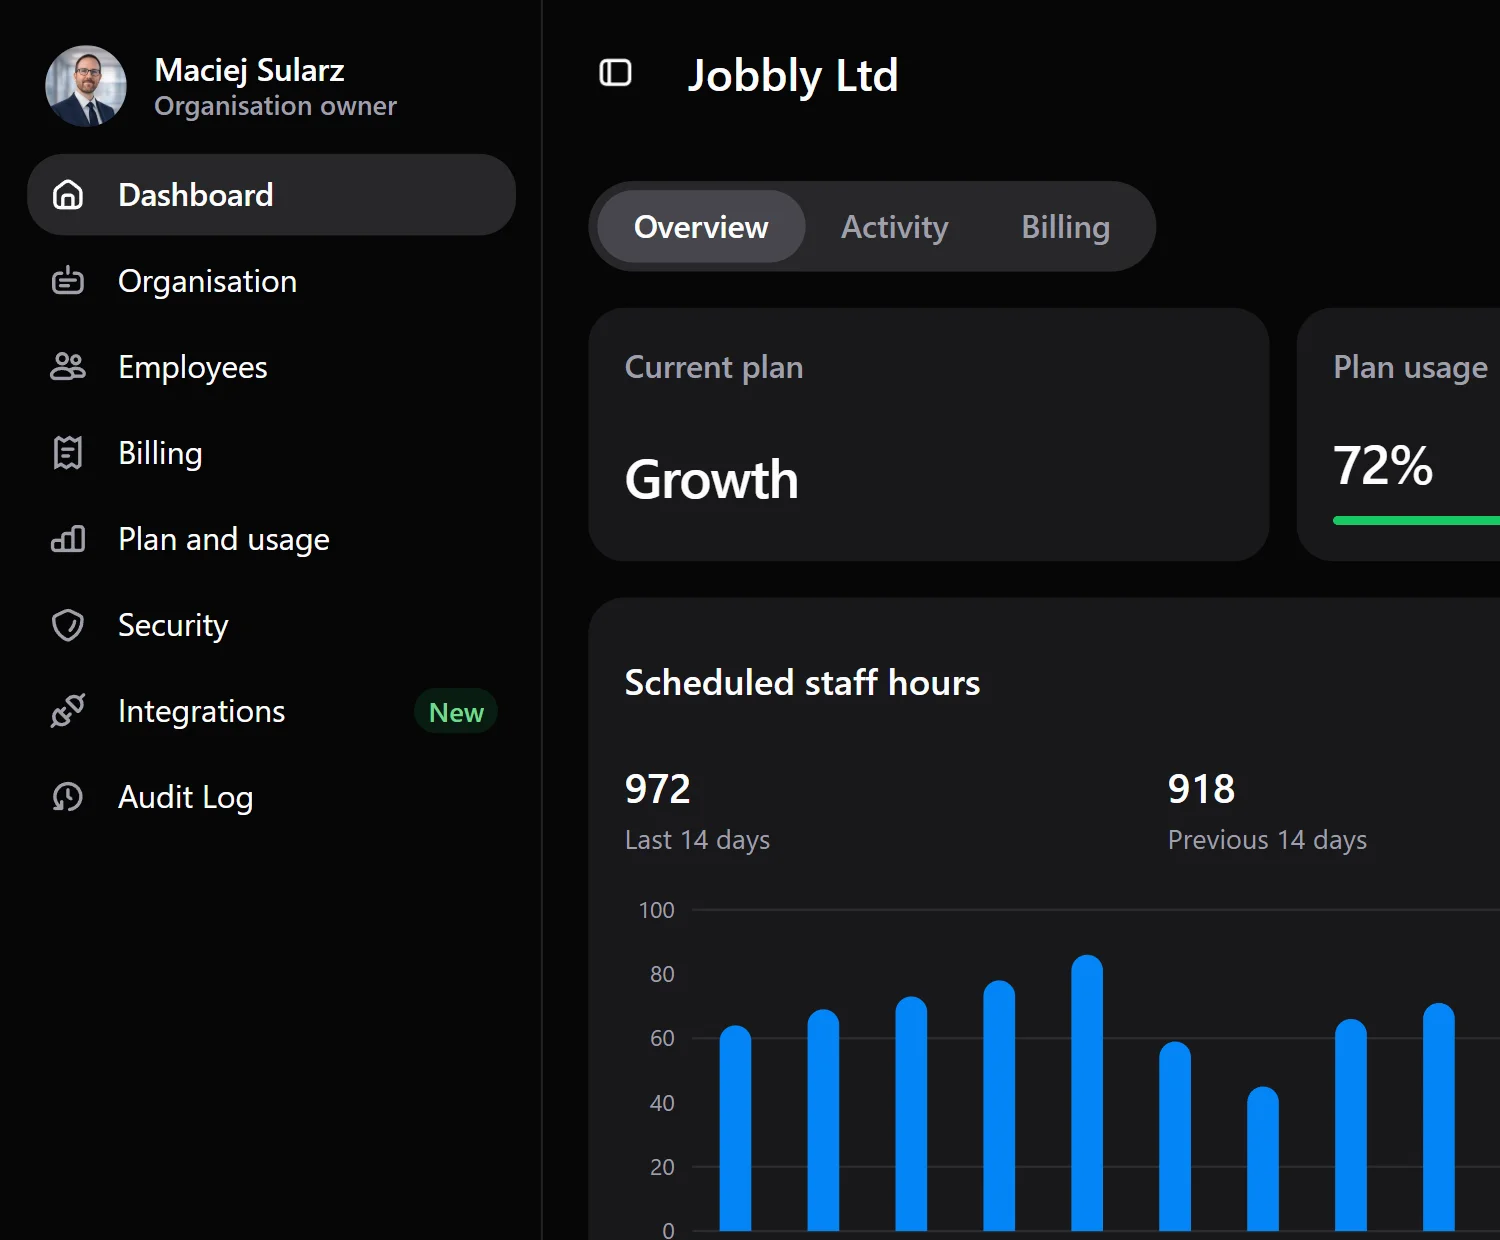Image resolution: width=1500 pixels, height=1240 pixels.
Task: Click the first blue bar in chart
Action: (x=735, y=1128)
